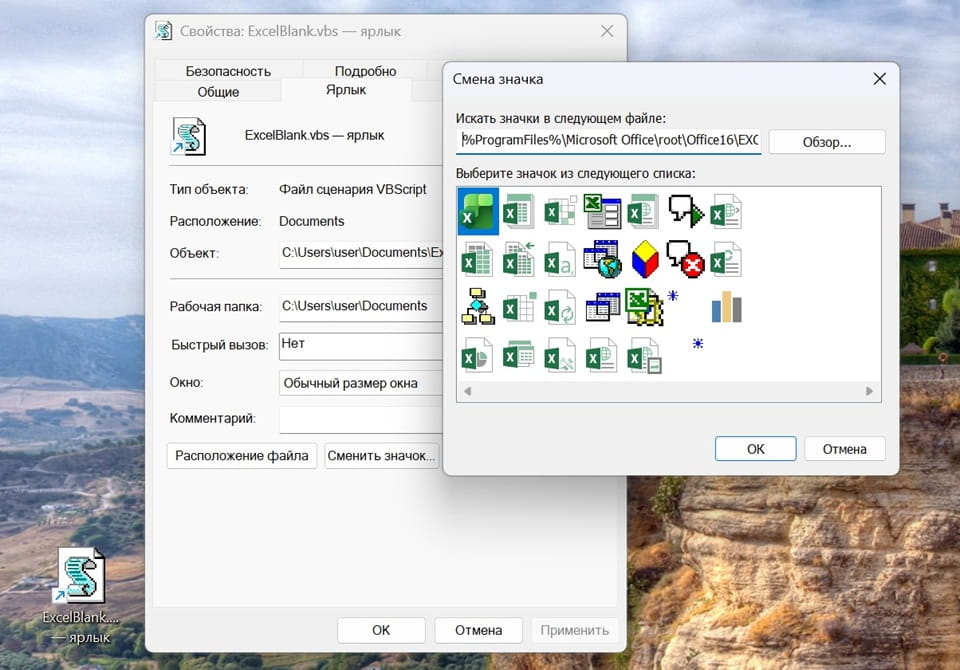Pick the flowchart diagram icon
The width and height of the screenshot is (960, 670).
[478, 306]
